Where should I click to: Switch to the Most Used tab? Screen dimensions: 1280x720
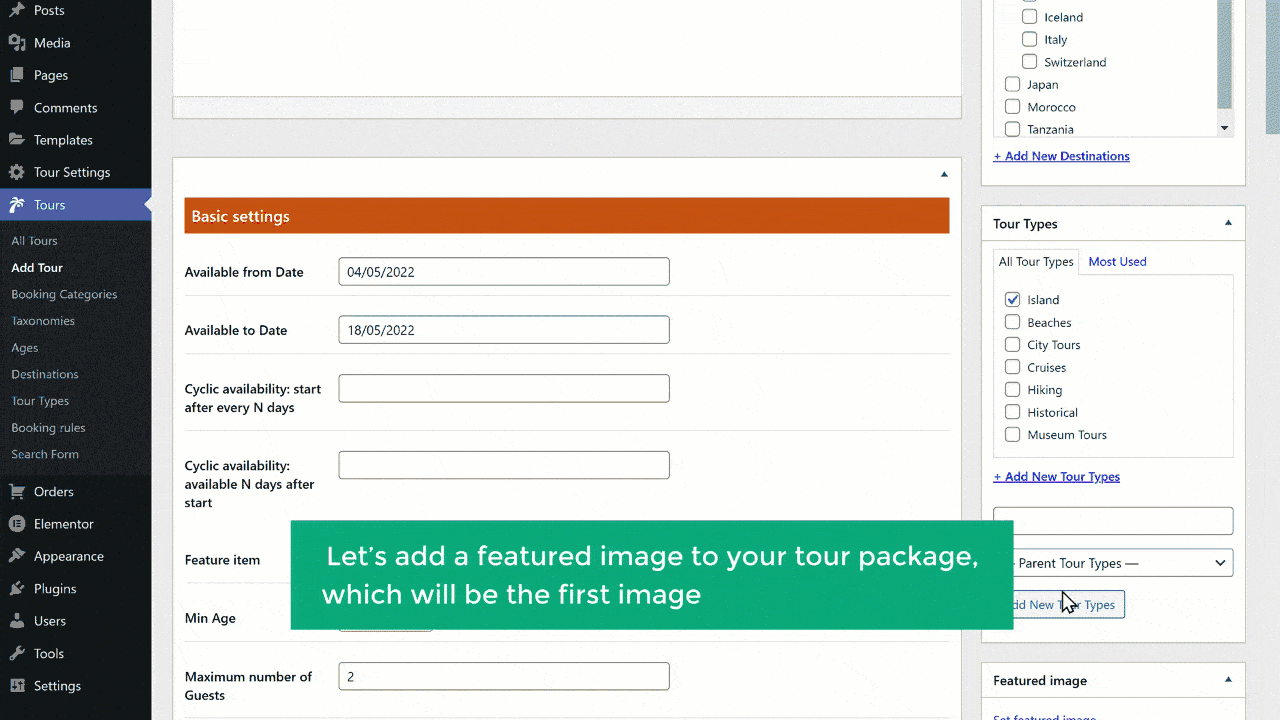coord(1117,261)
